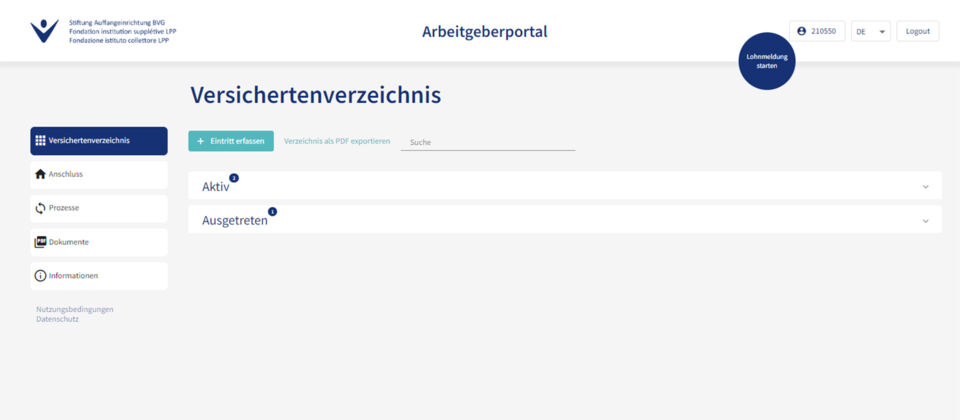Focus the Suche search field
This screenshot has height=420, width=960.
click(487, 142)
